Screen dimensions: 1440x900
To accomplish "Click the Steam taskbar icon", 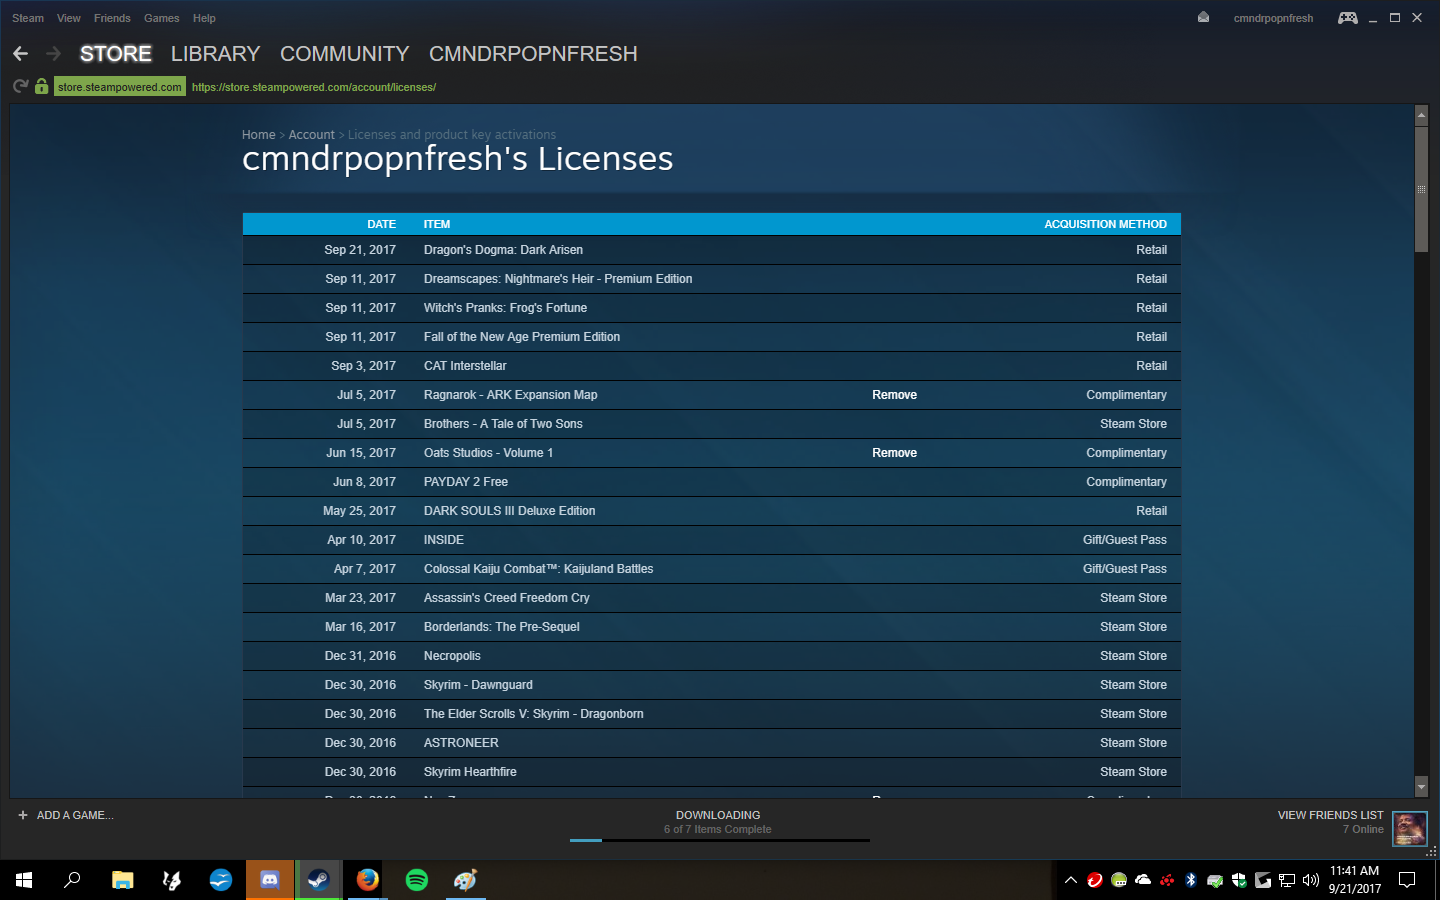I will [x=318, y=880].
